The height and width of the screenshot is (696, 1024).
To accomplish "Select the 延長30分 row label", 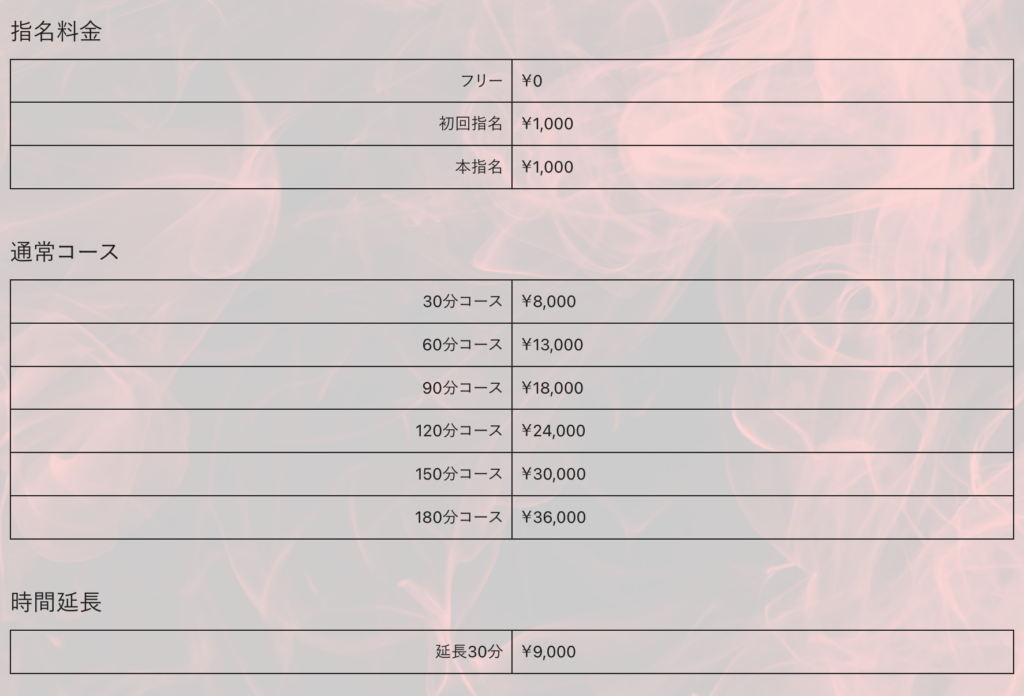I will pyautogui.click(x=469, y=652).
